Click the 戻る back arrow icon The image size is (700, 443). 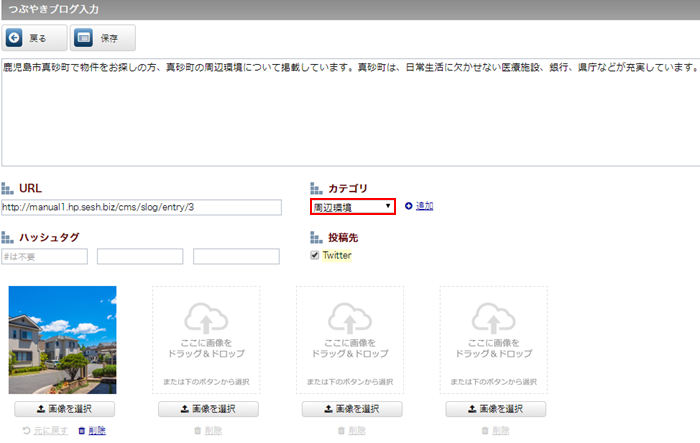[x=15, y=37]
